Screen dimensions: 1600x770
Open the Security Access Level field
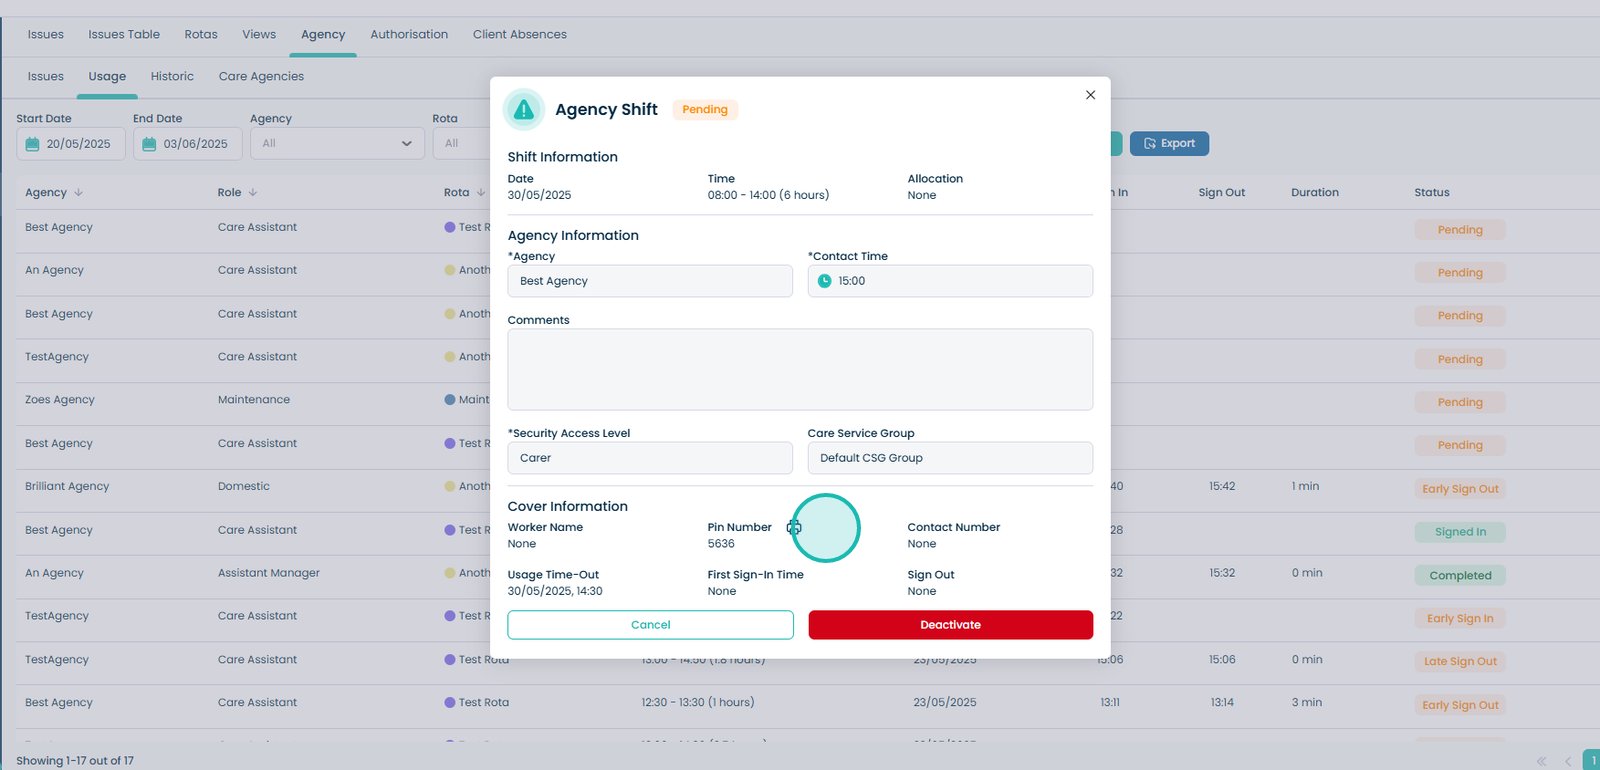click(650, 458)
